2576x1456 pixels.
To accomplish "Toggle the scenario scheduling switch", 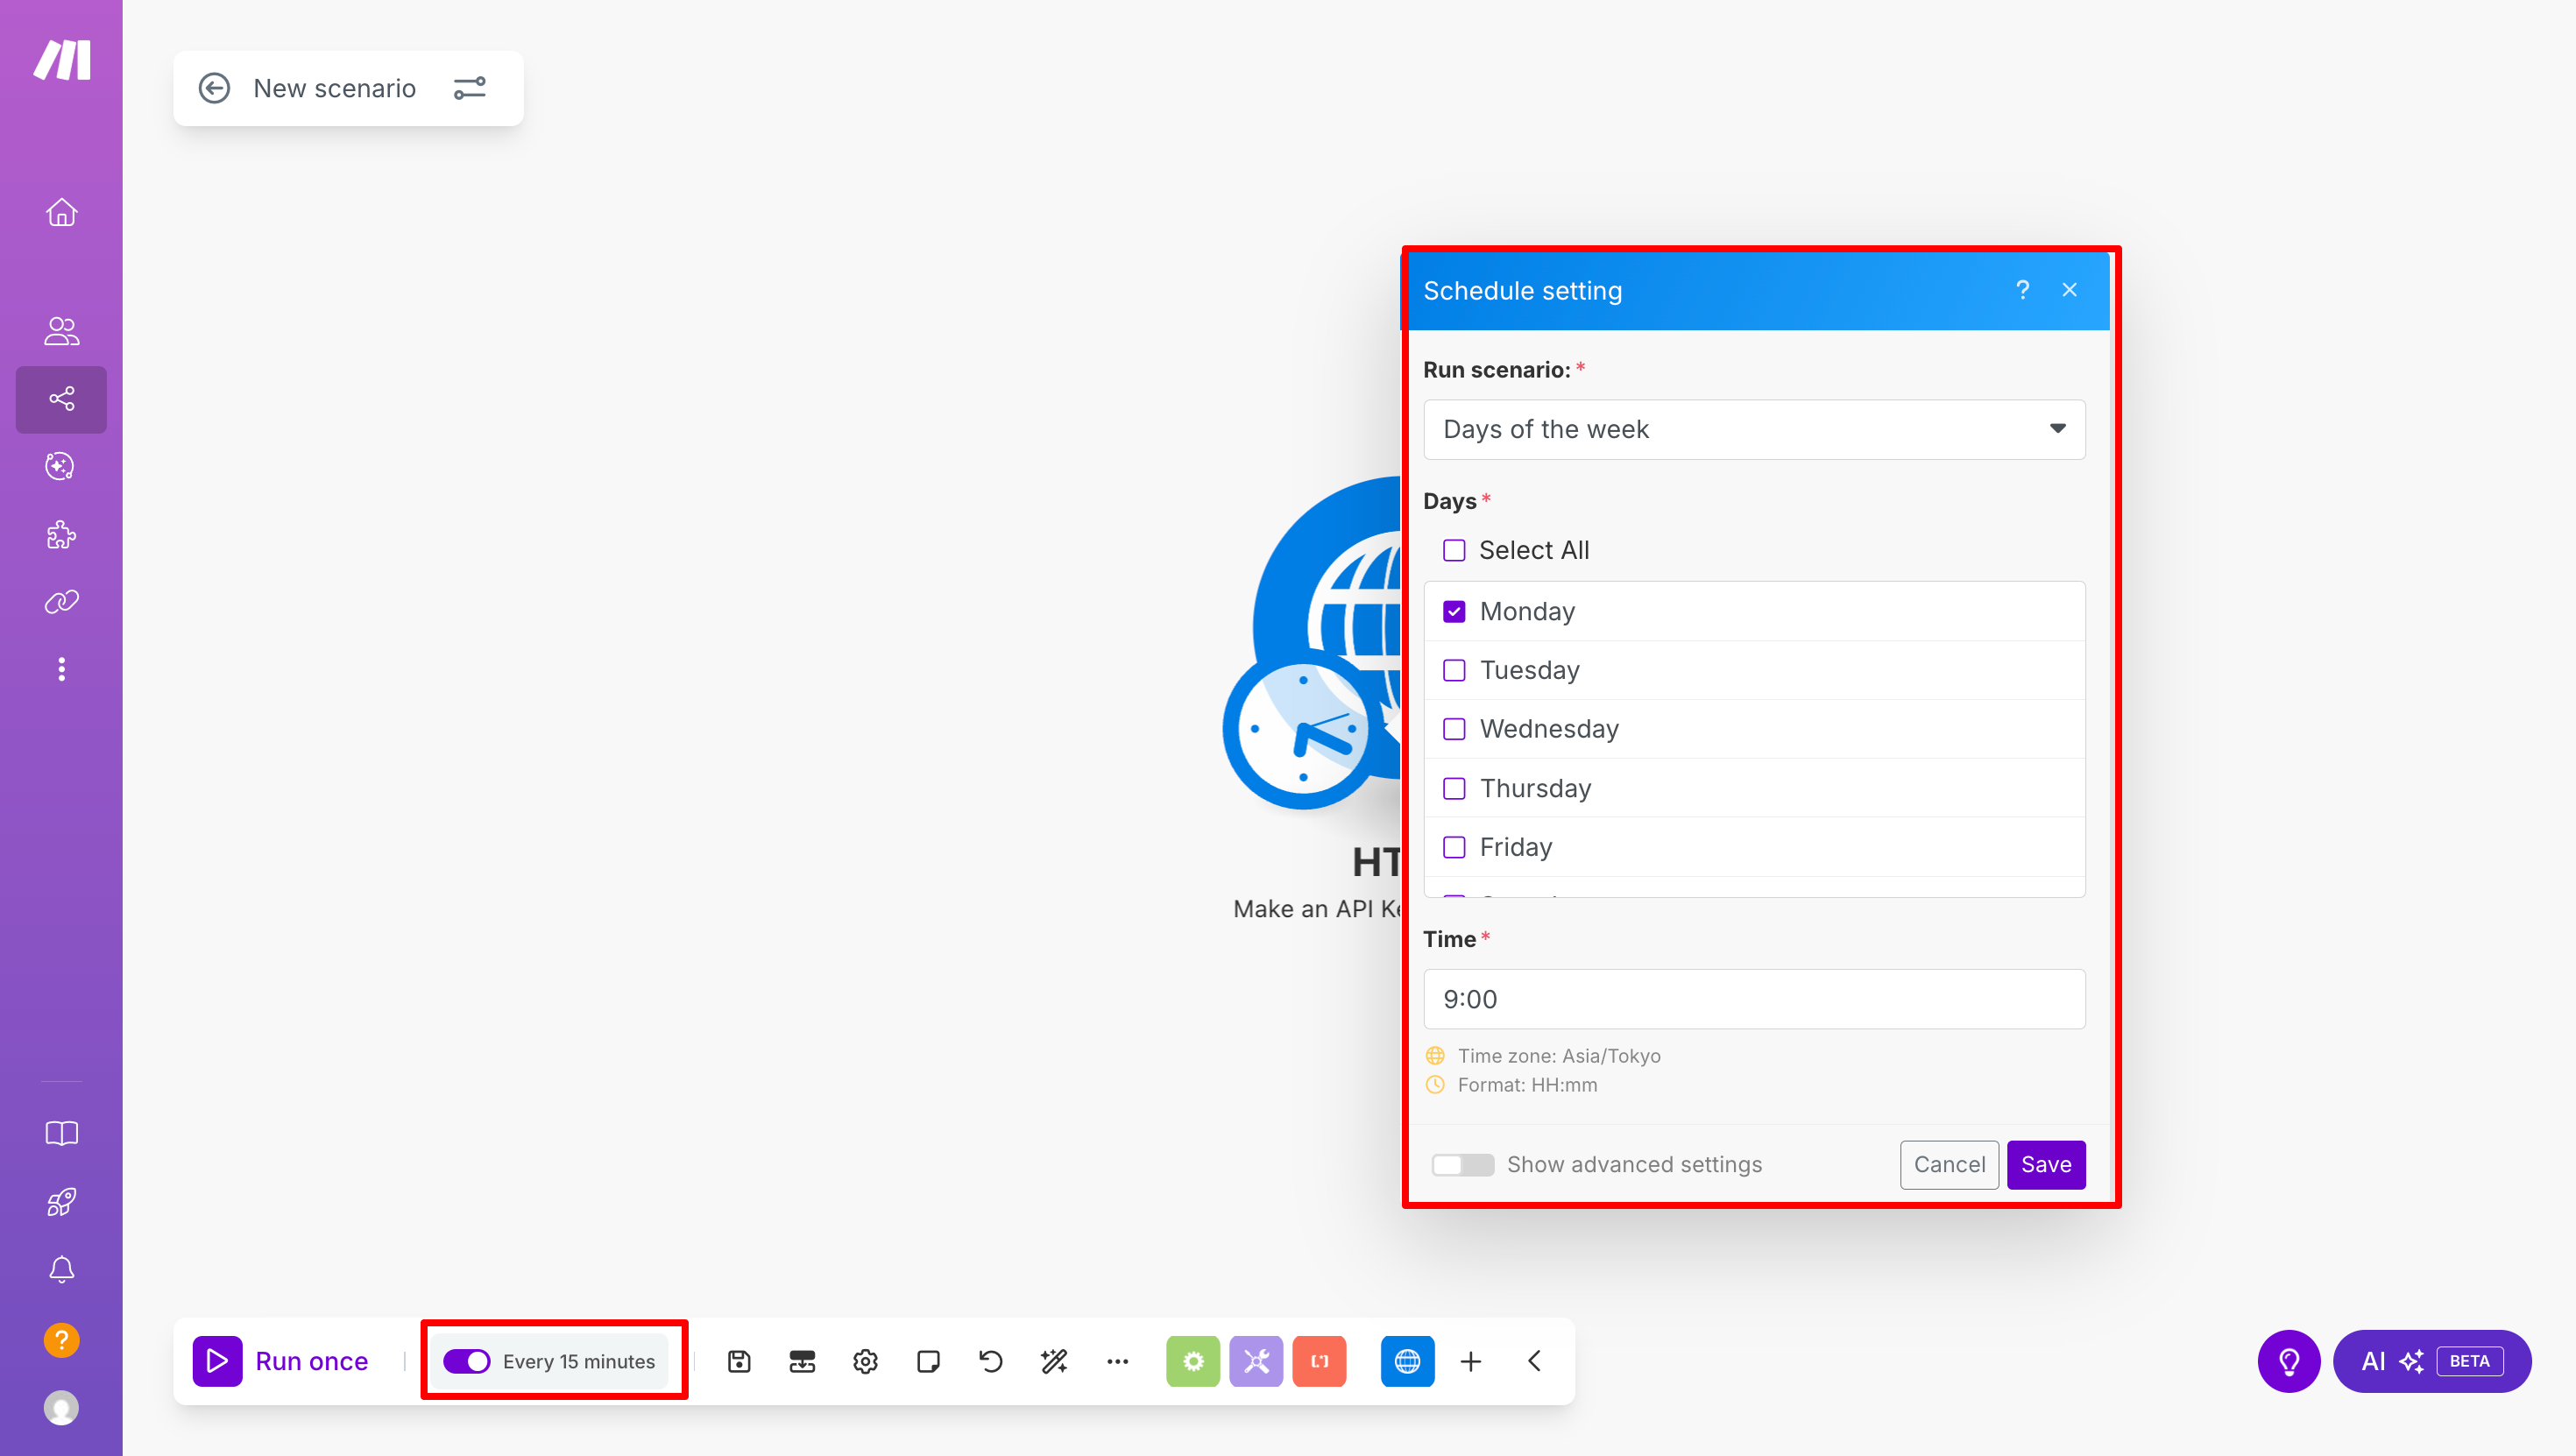I will [466, 1361].
